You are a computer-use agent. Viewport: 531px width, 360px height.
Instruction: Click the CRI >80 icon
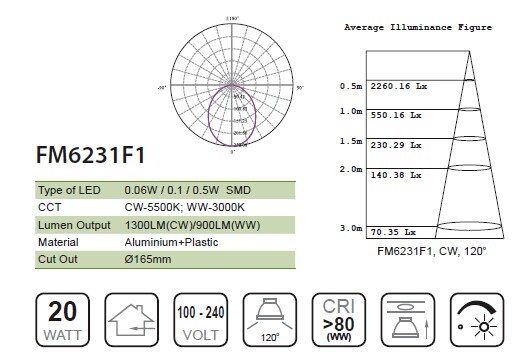pyautogui.click(x=339, y=320)
